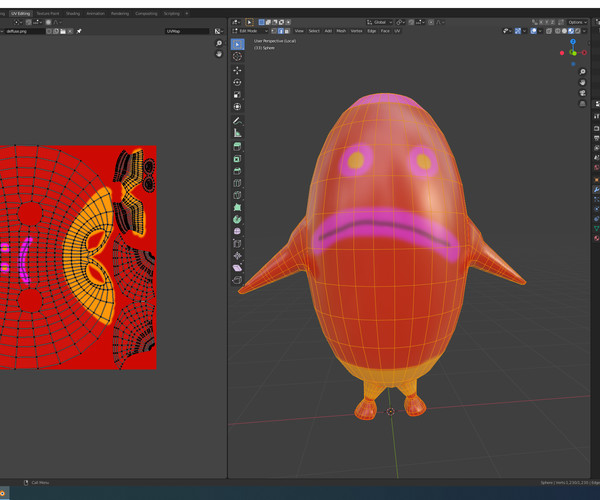Click the UVMap field in UV editor

click(187, 31)
